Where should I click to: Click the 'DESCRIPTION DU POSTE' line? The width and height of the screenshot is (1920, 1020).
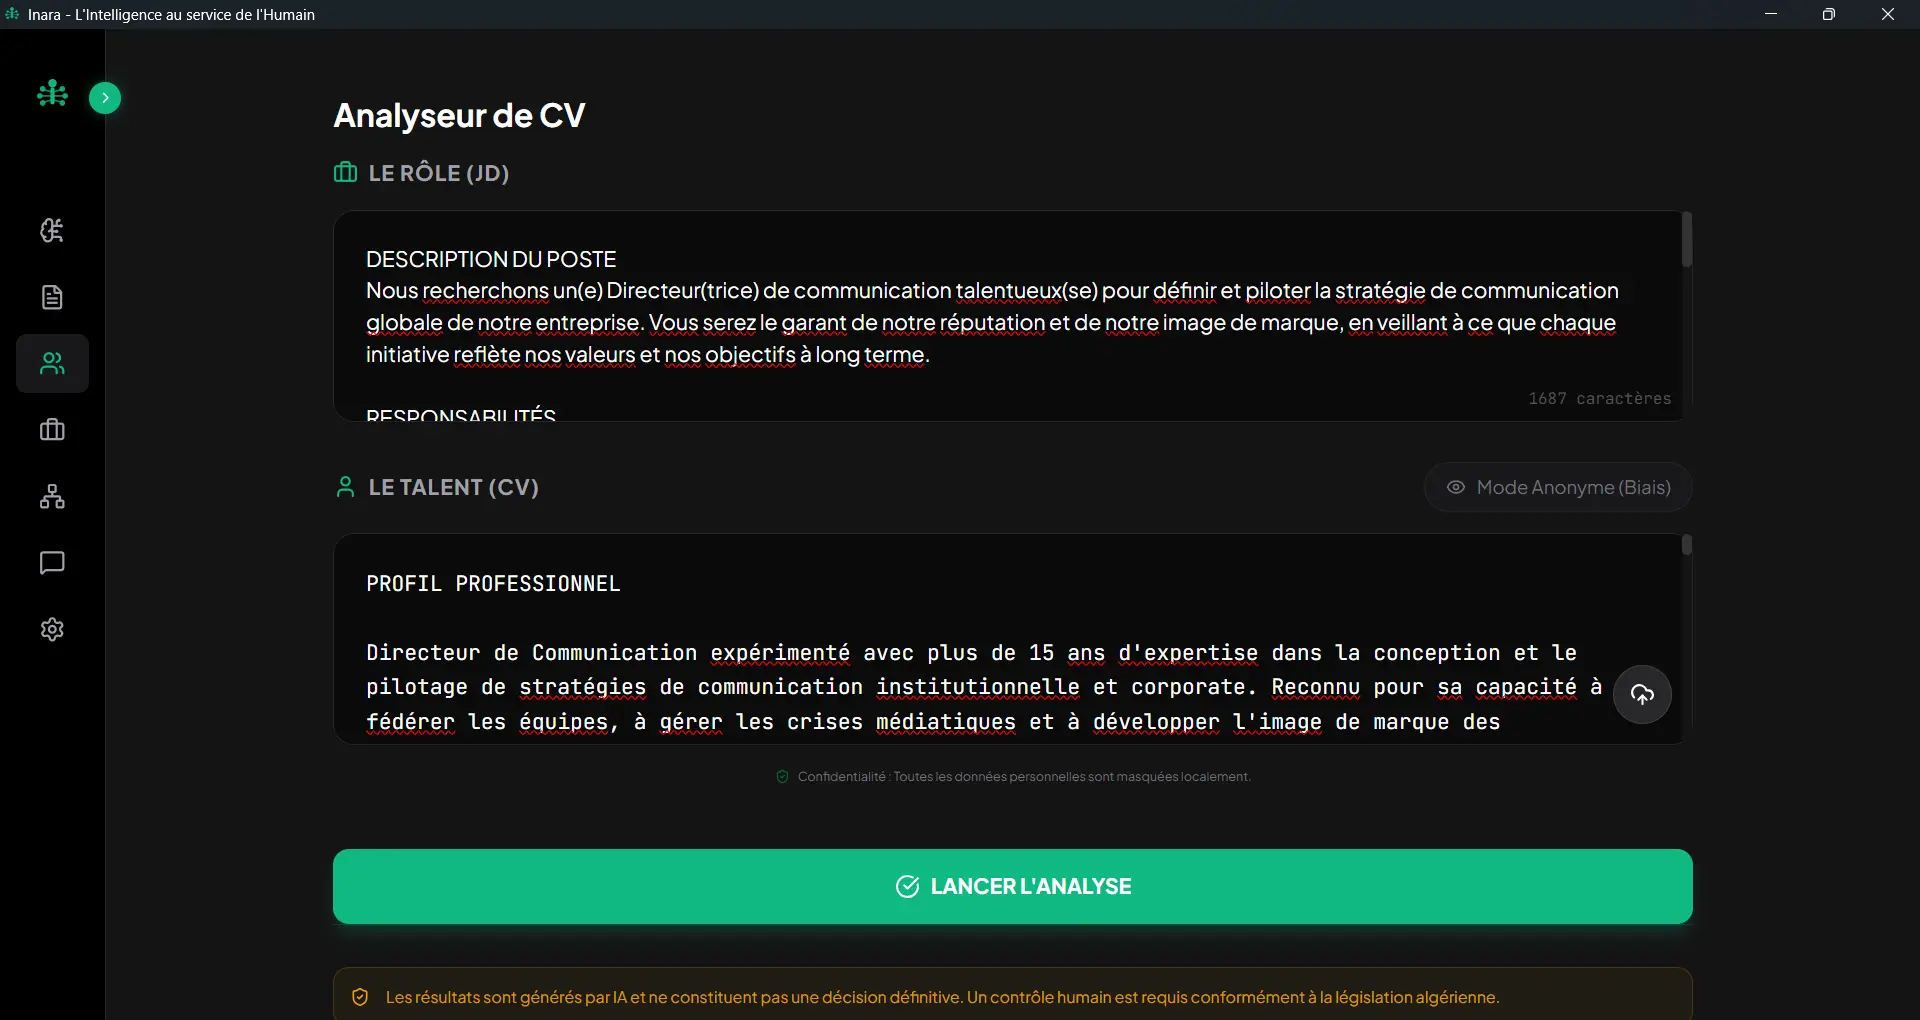point(491,259)
